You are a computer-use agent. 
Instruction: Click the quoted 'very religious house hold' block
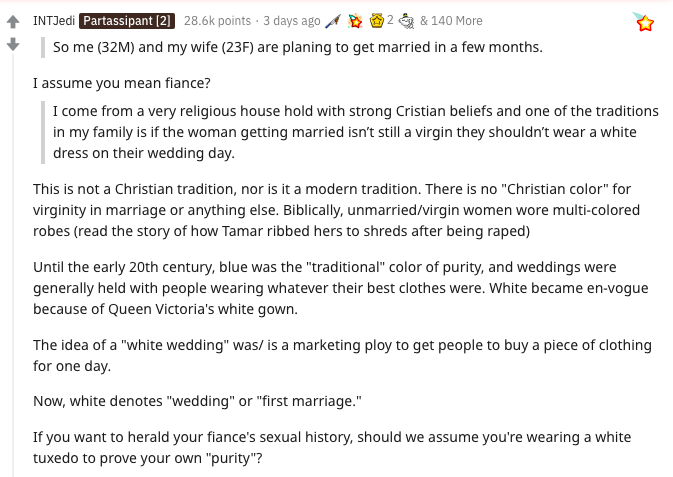(355, 132)
